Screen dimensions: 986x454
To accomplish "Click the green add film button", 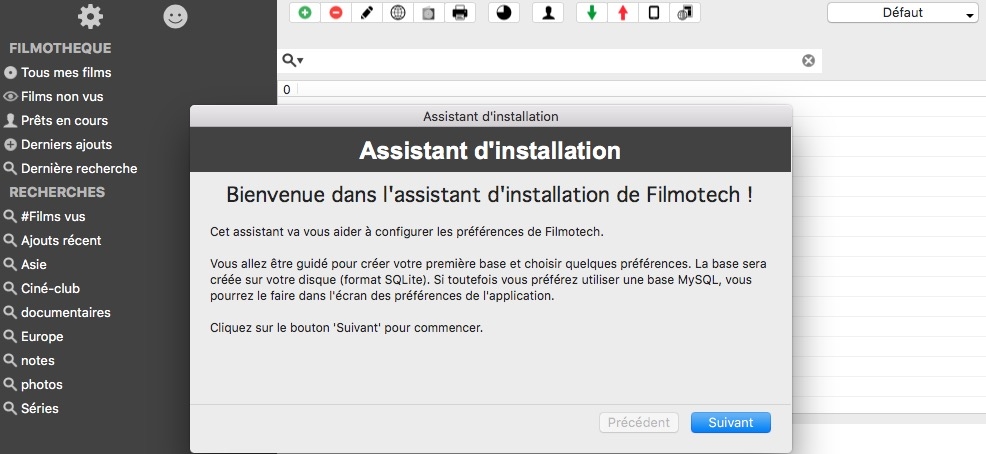I will pos(305,13).
